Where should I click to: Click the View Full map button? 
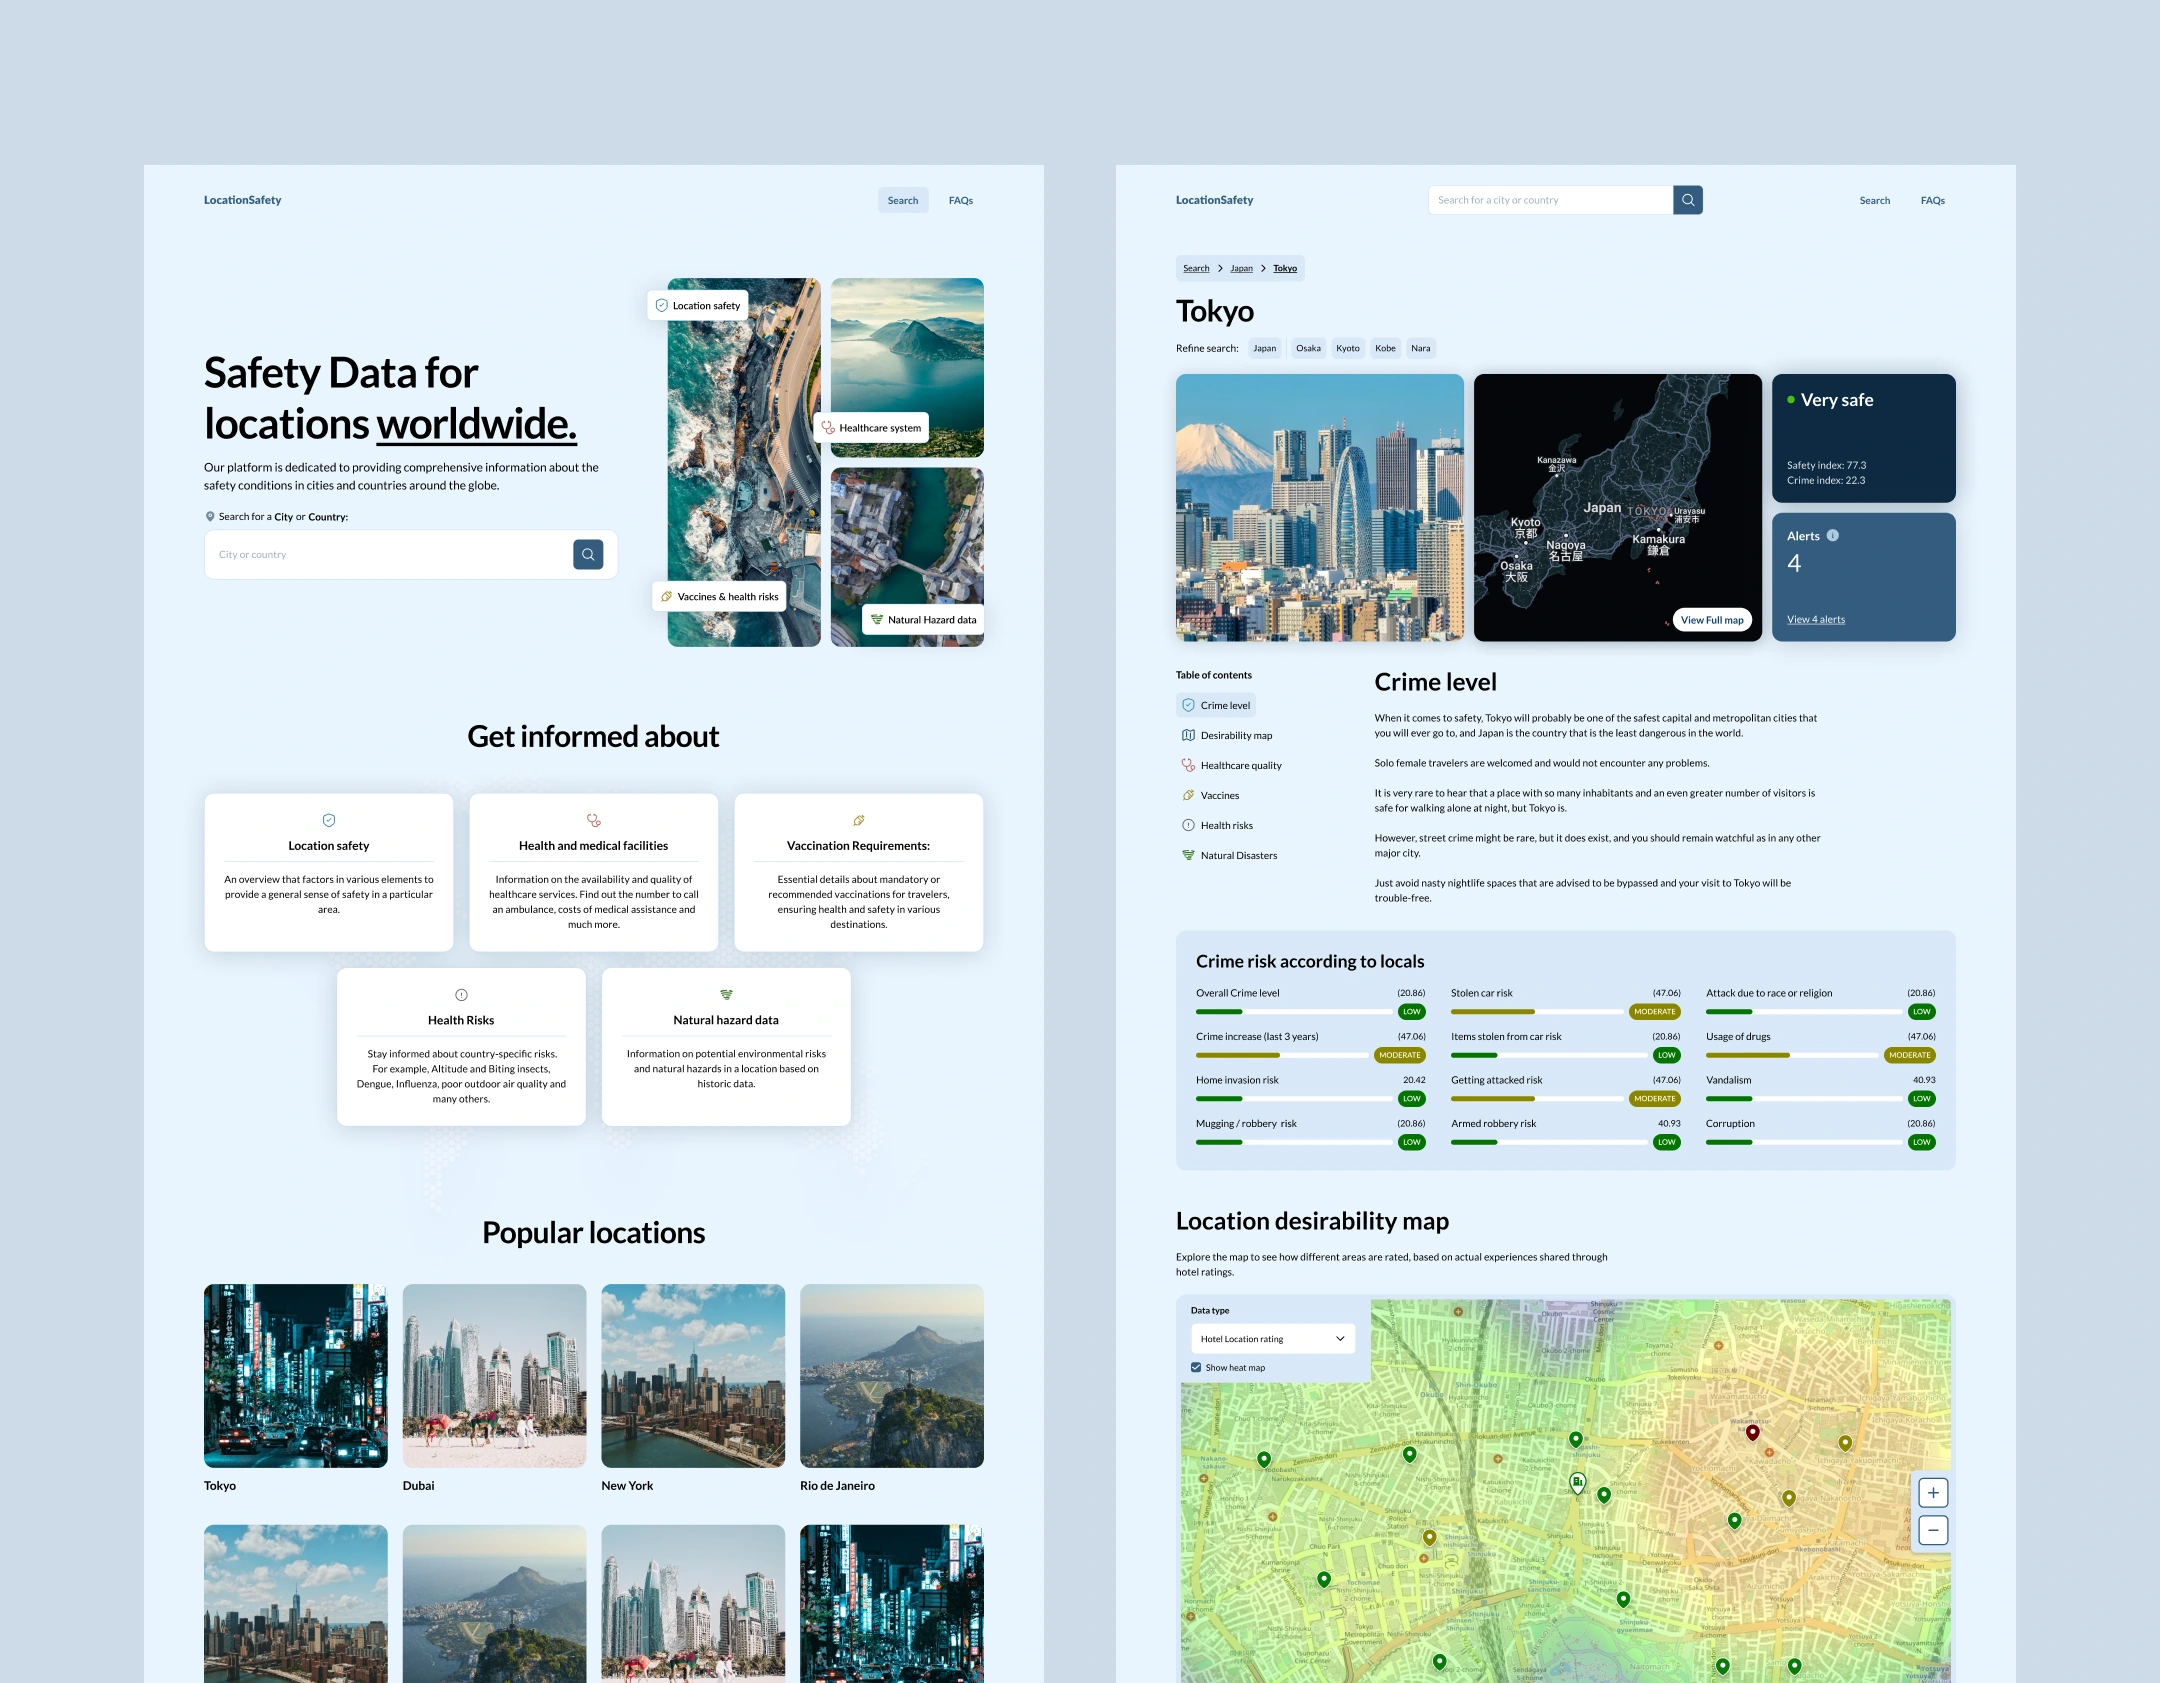click(1711, 620)
